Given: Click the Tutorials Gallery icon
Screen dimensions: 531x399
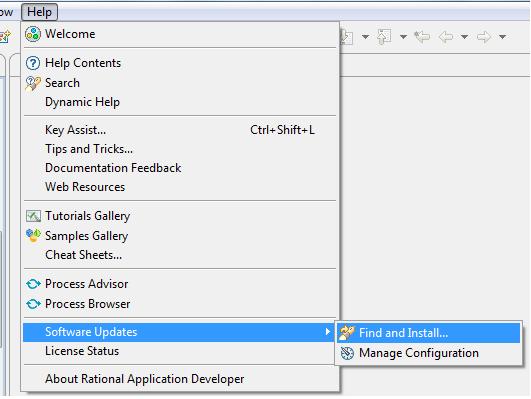Looking at the screenshot, I should click(33, 216).
